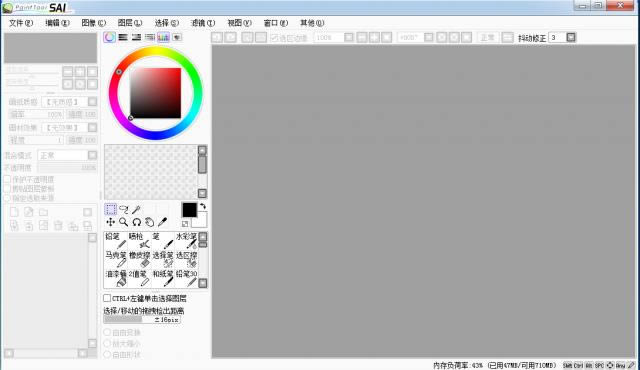Open the 视图 menu
The height and width of the screenshot is (370, 640).
[x=239, y=23]
